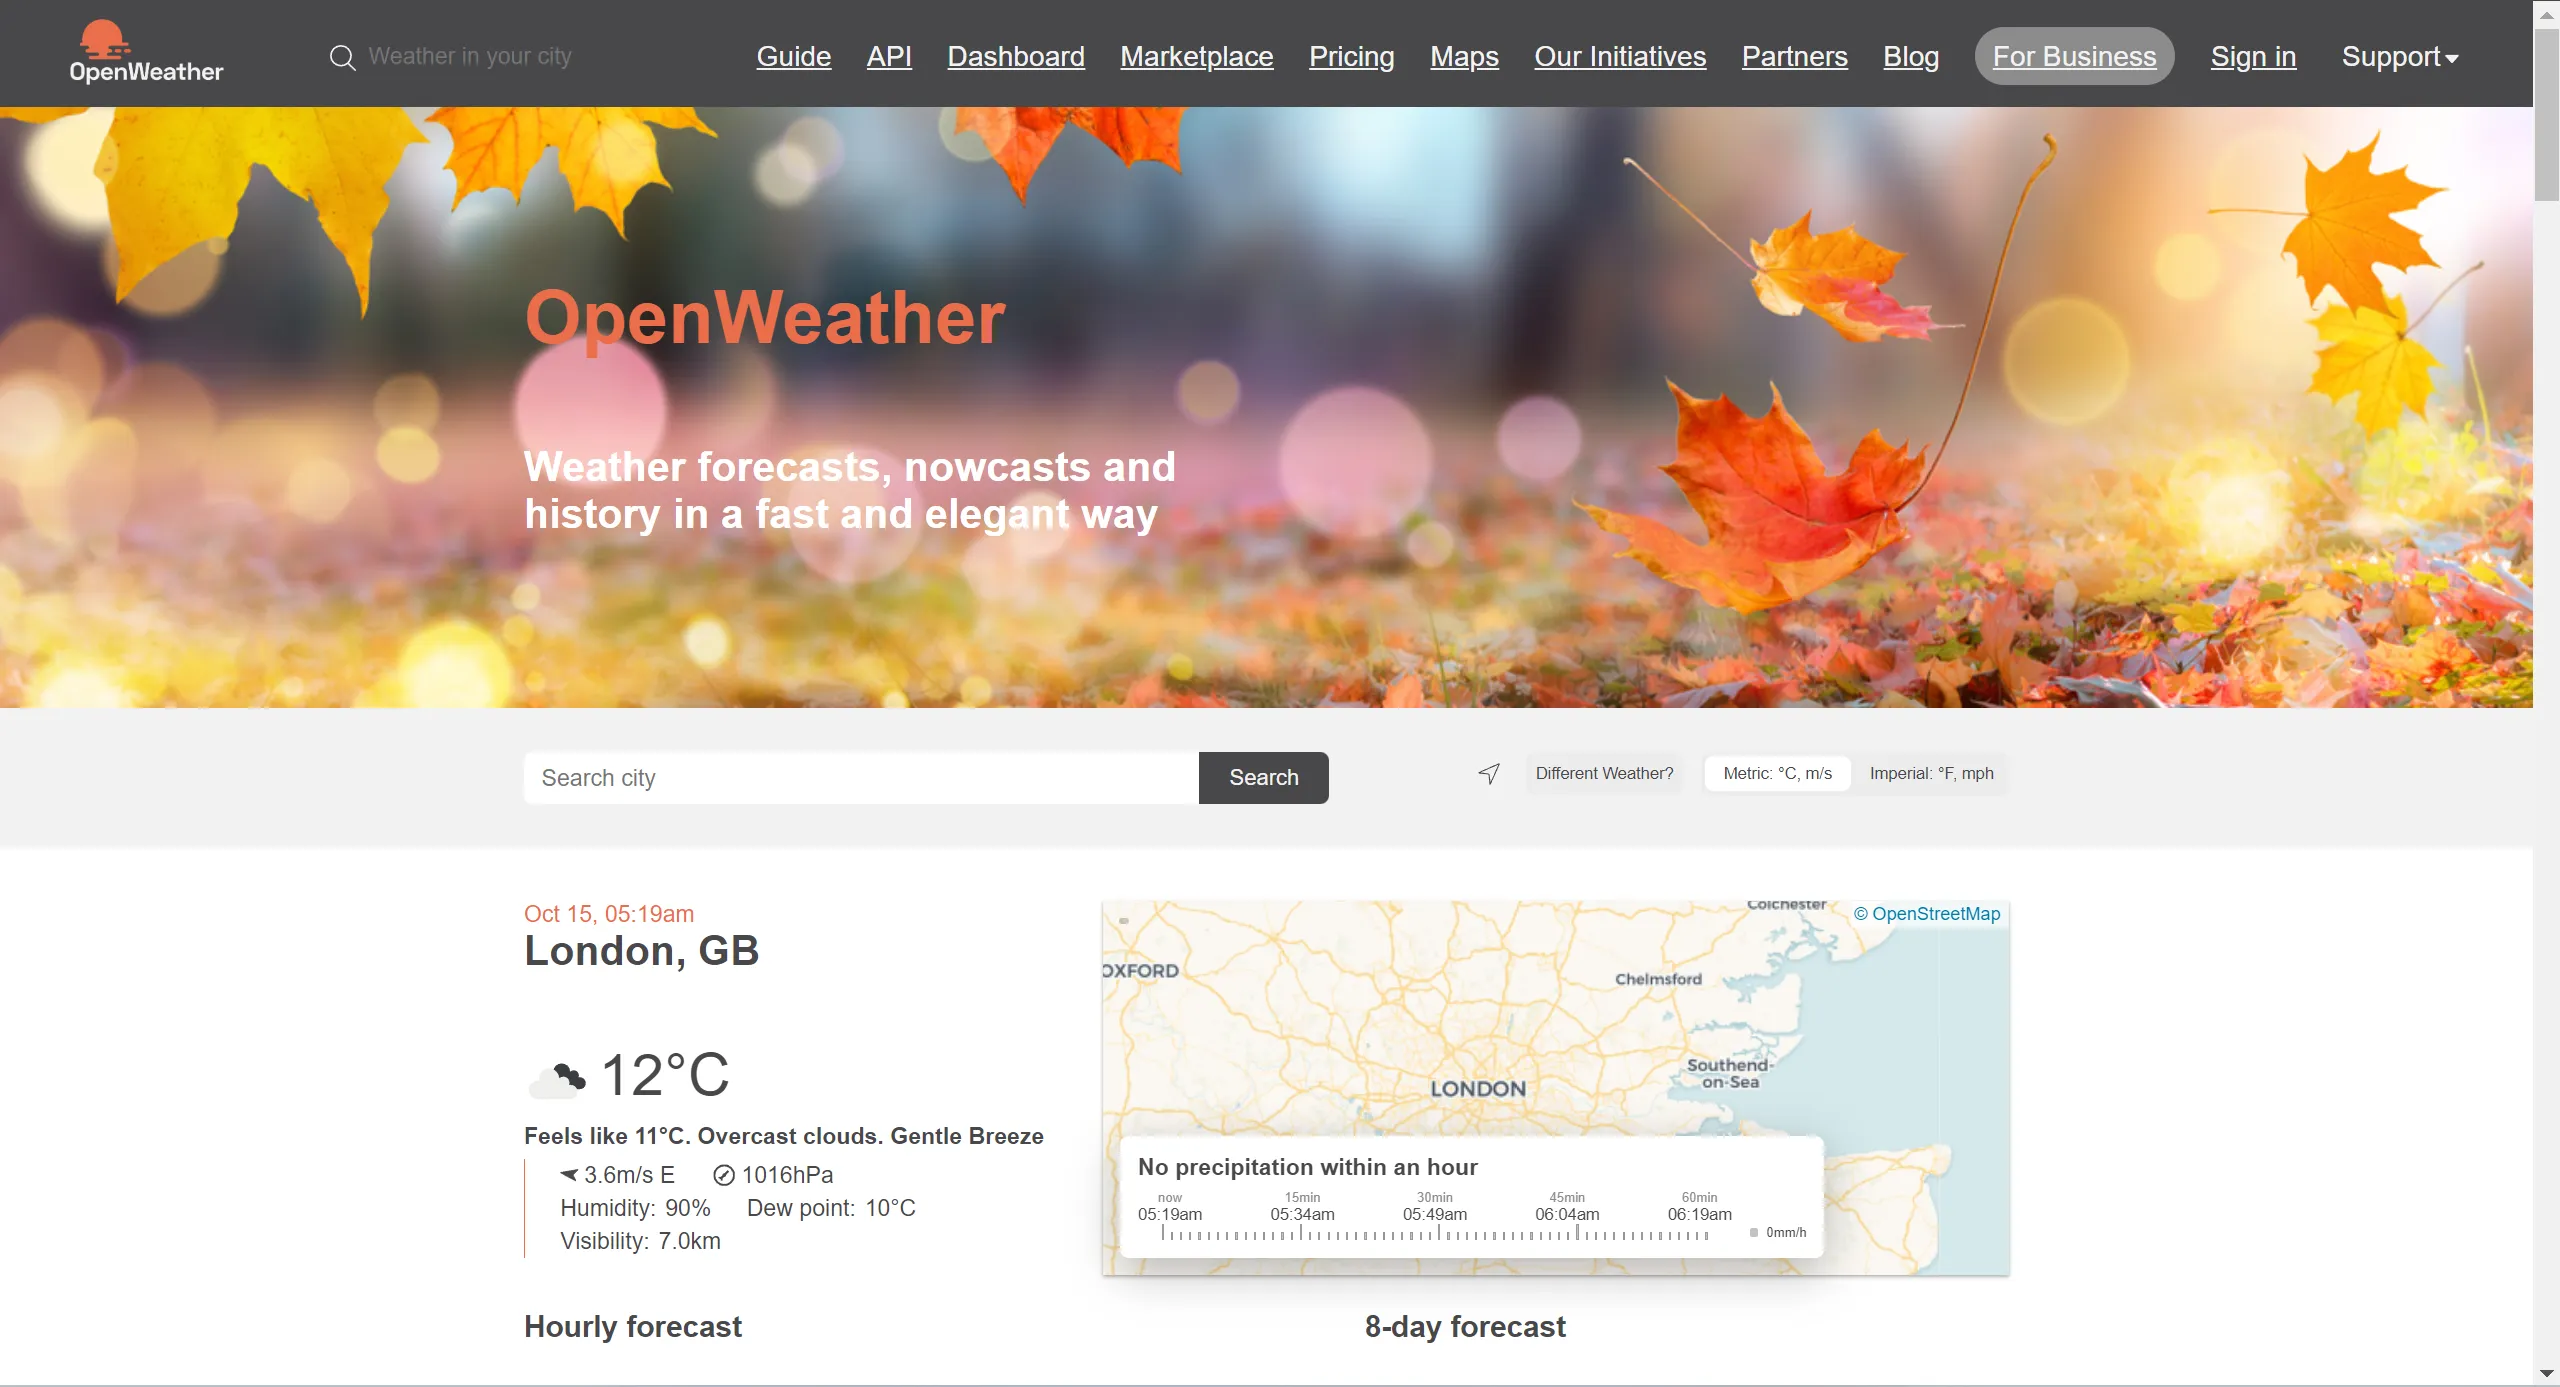The height and width of the screenshot is (1387, 2560).
Task: Click the current location arrow icon
Action: tap(1489, 774)
